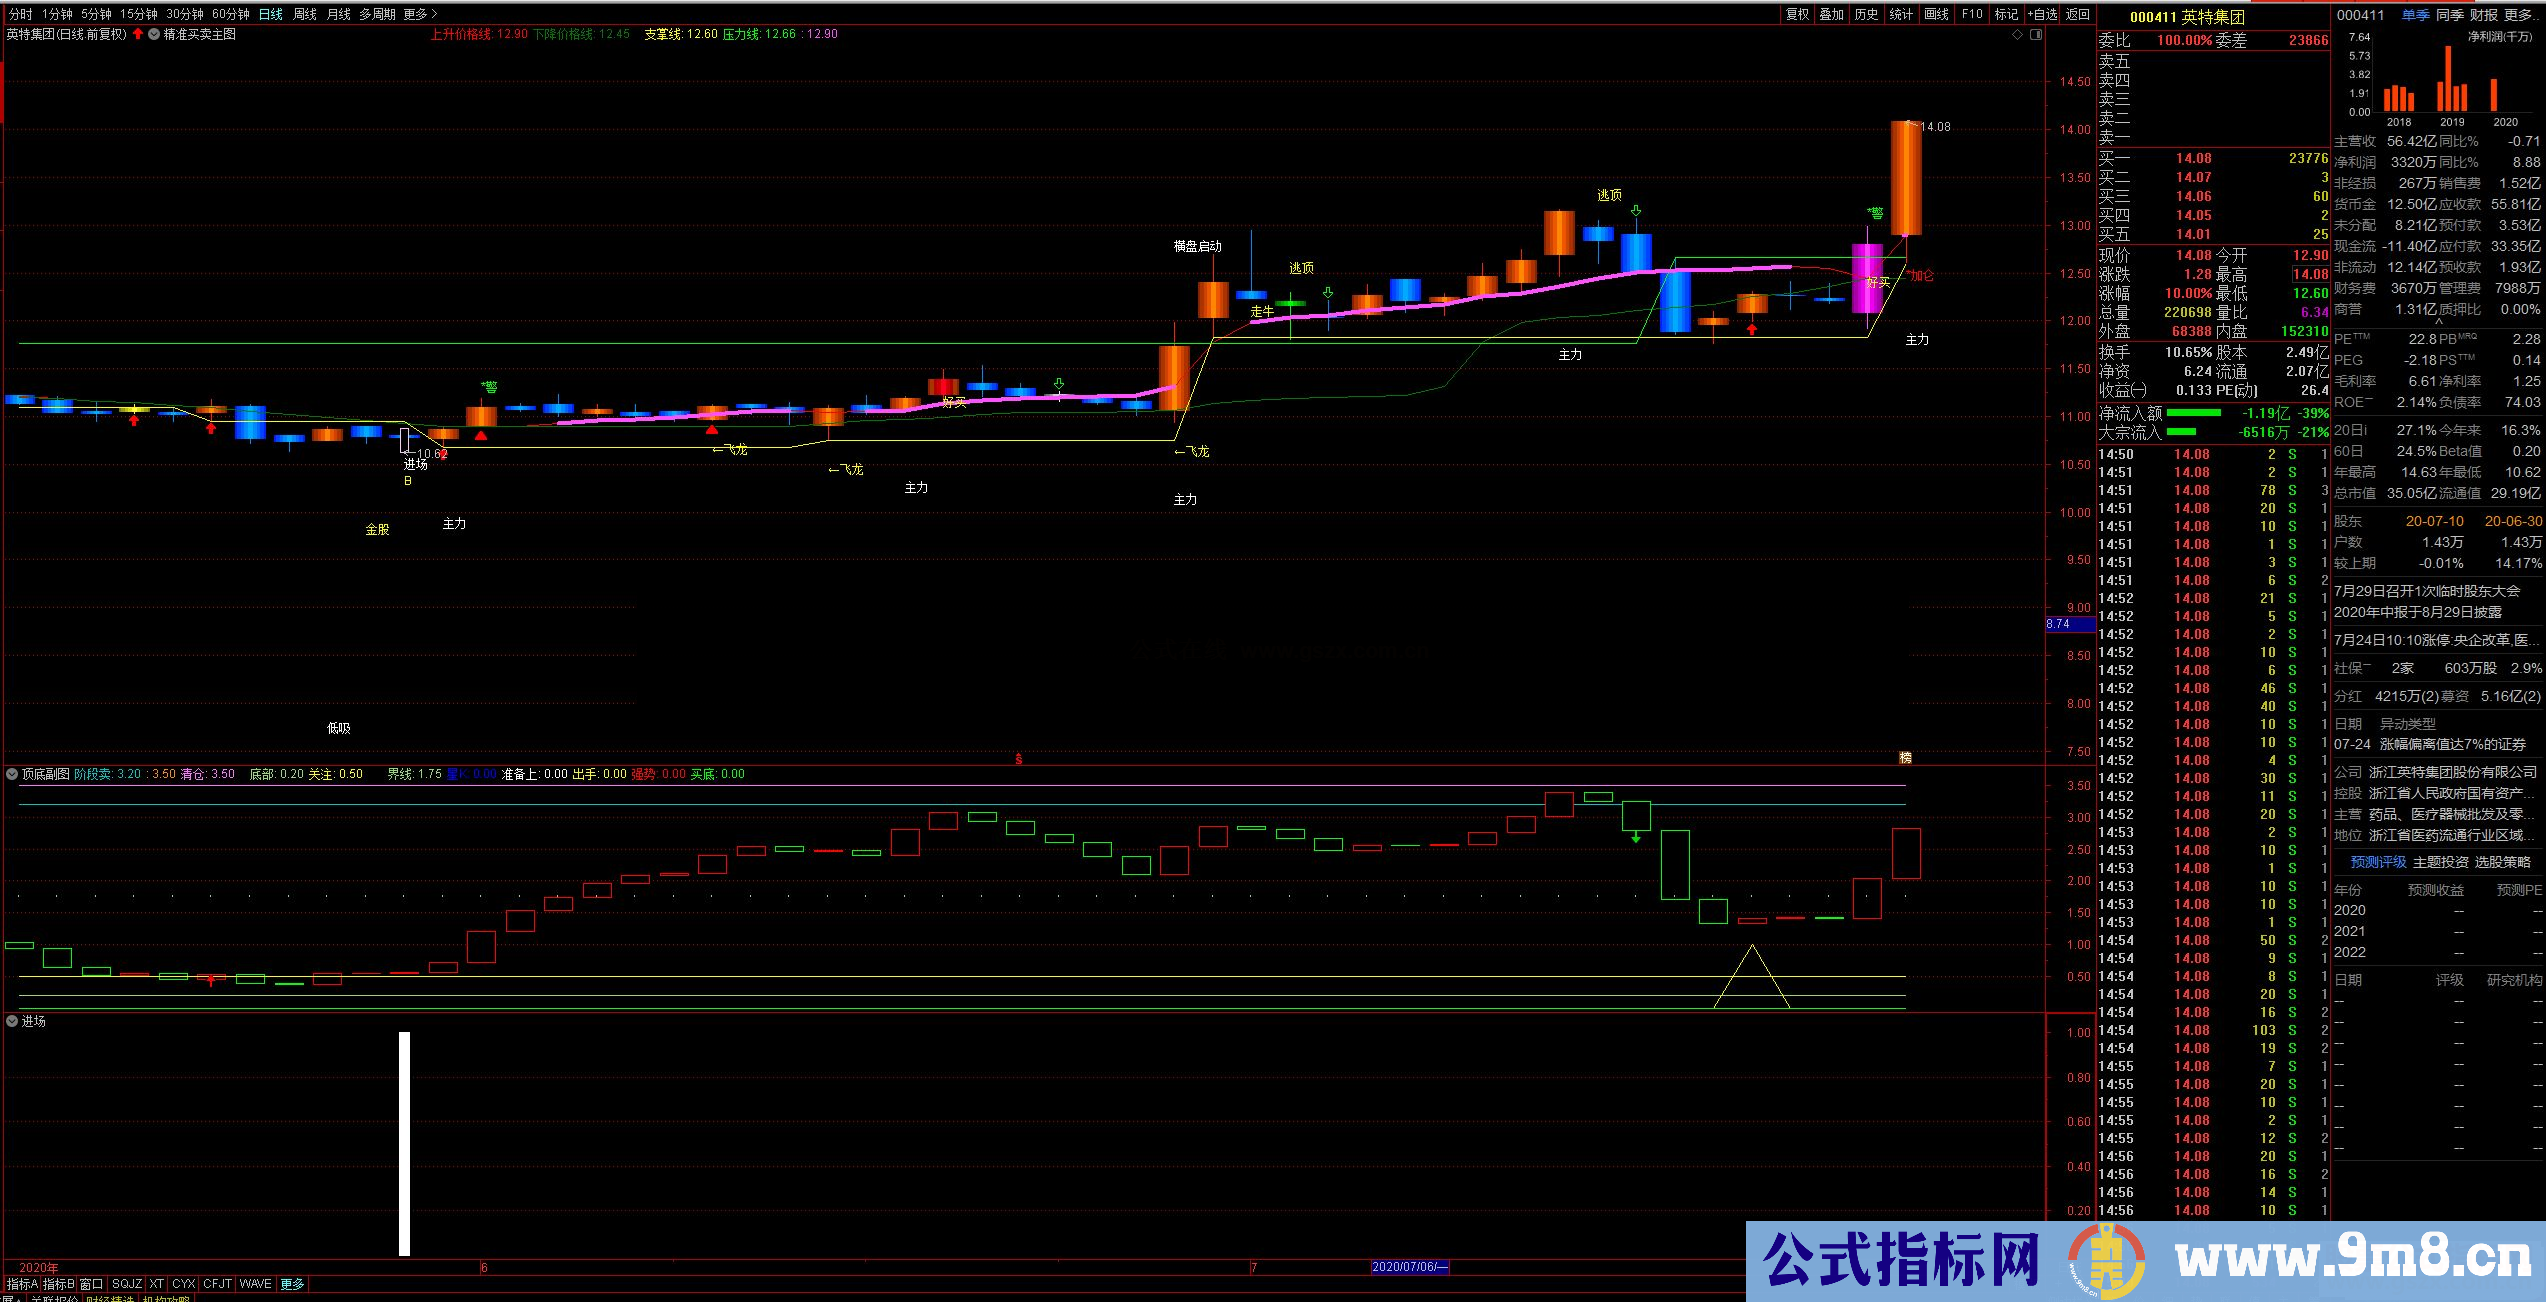Click the diamond icon above the price axis
The width and height of the screenshot is (2546, 1302).
click(x=2017, y=35)
